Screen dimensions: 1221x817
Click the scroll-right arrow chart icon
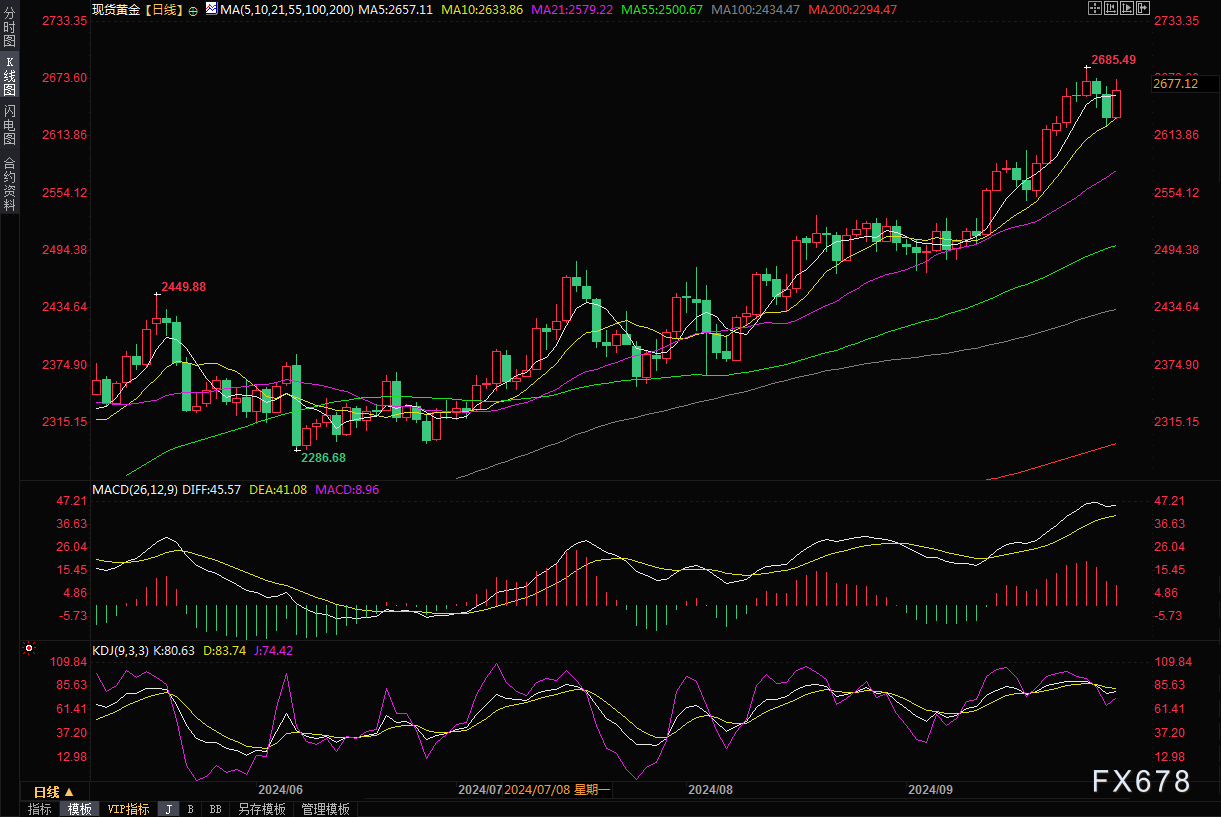coord(1143,8)
